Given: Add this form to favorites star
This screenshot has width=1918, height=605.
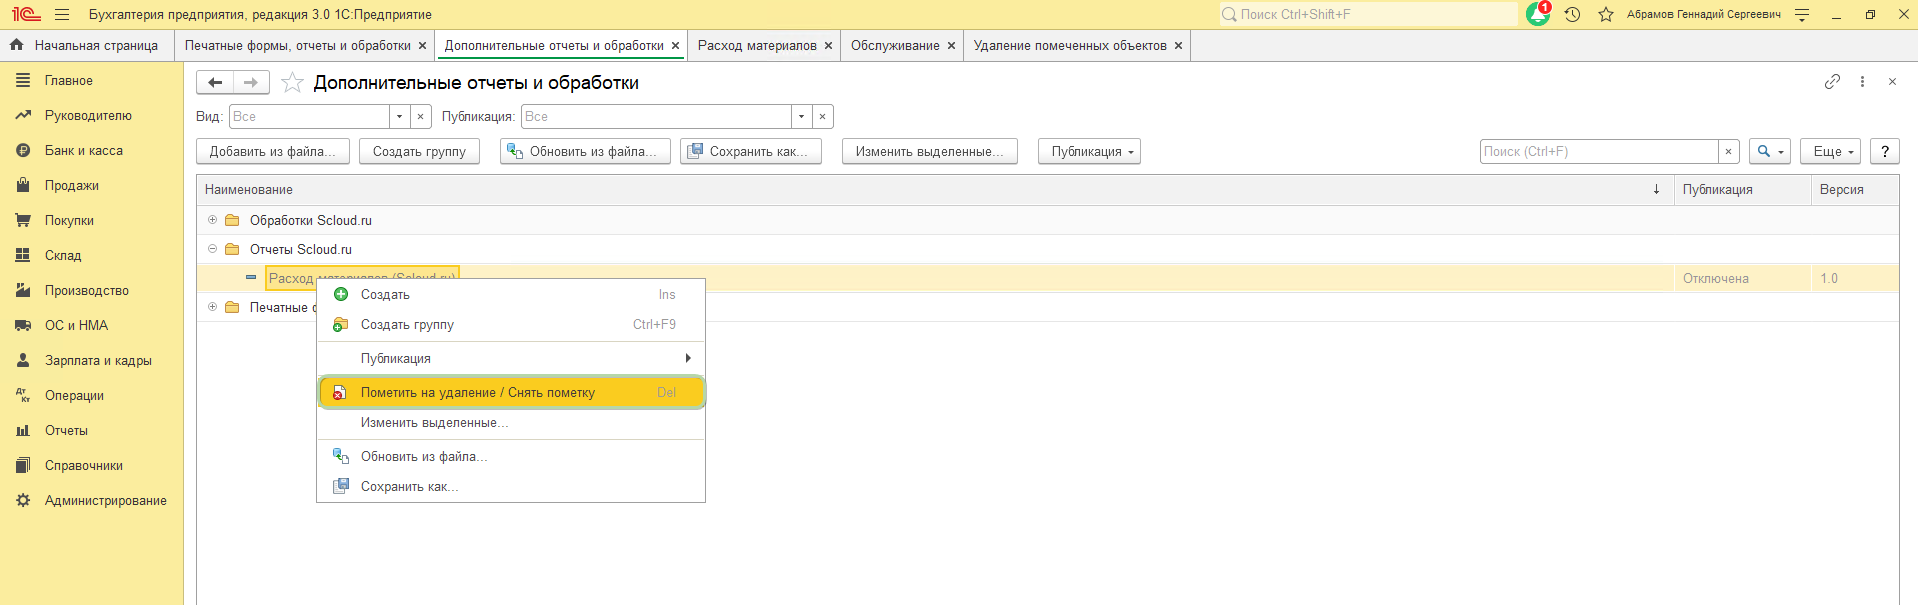Looking at the screenshot, I should pos(292,82).
